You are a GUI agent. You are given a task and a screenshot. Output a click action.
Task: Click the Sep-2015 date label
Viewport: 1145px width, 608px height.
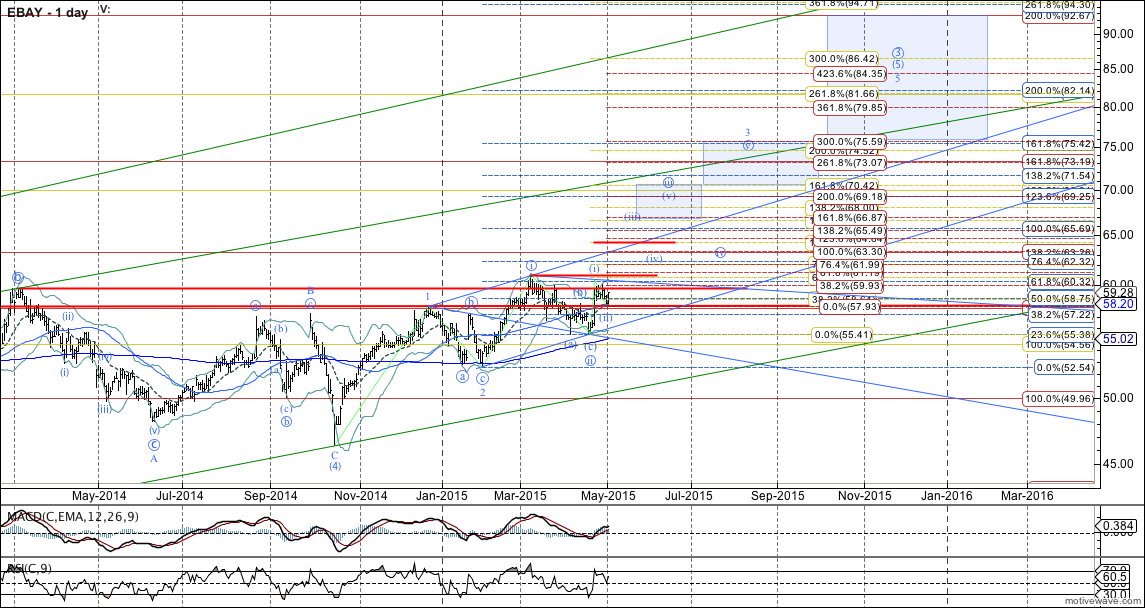point(776,494)
